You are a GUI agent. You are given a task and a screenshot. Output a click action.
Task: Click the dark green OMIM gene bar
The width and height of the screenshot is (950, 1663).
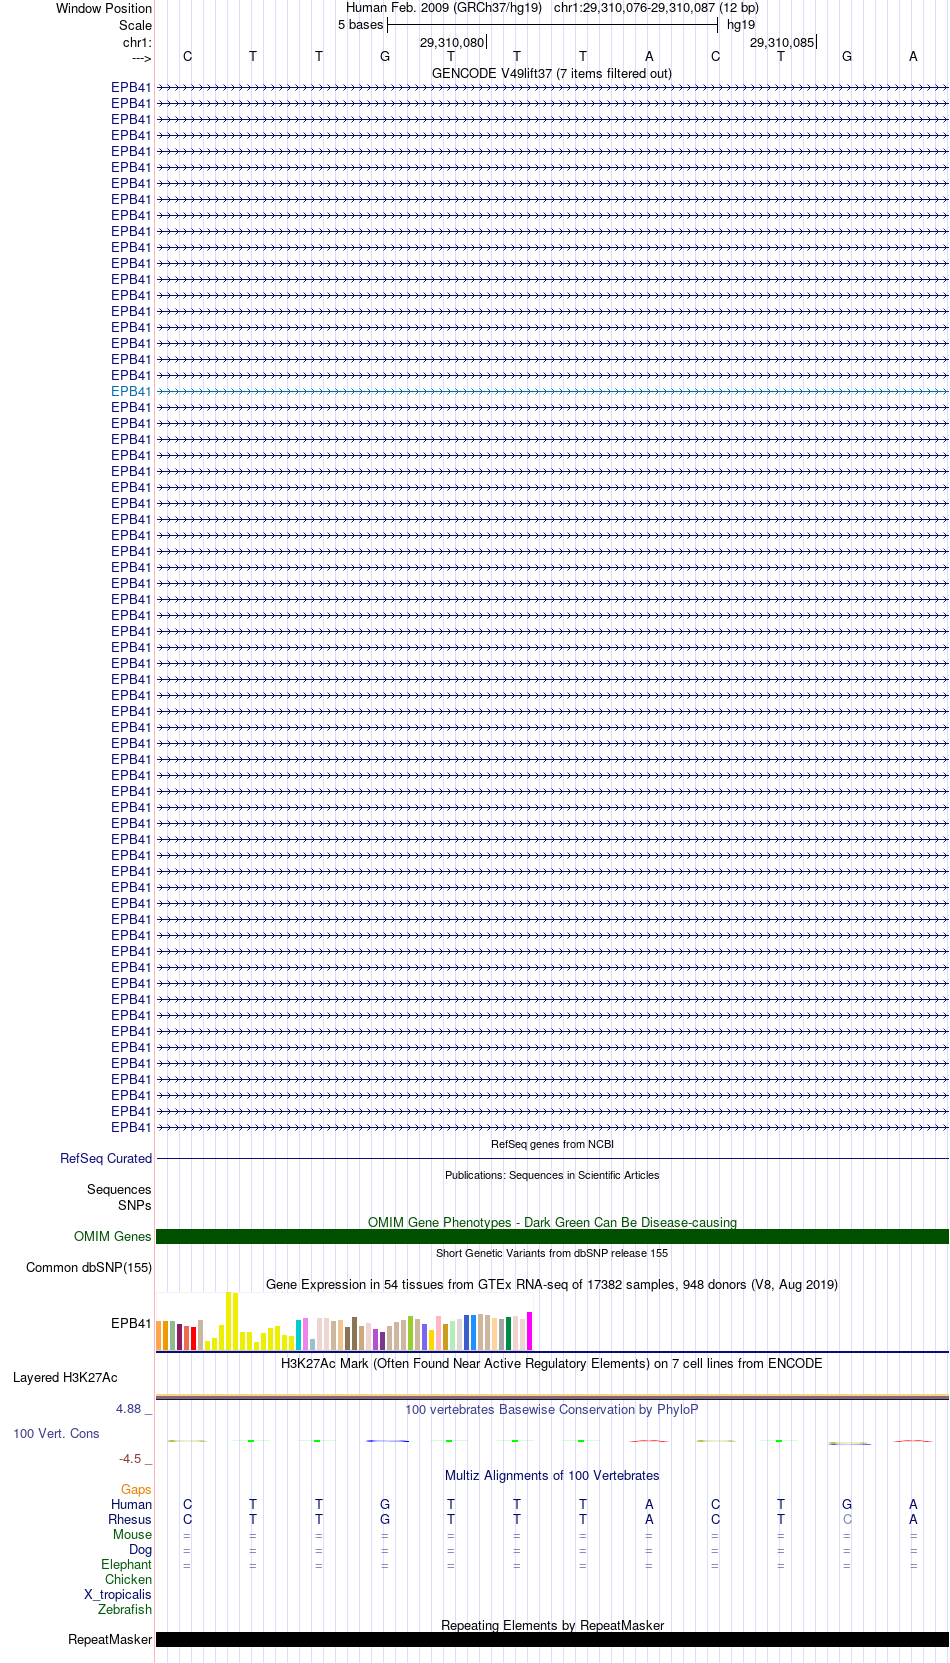click(552, 1236)
